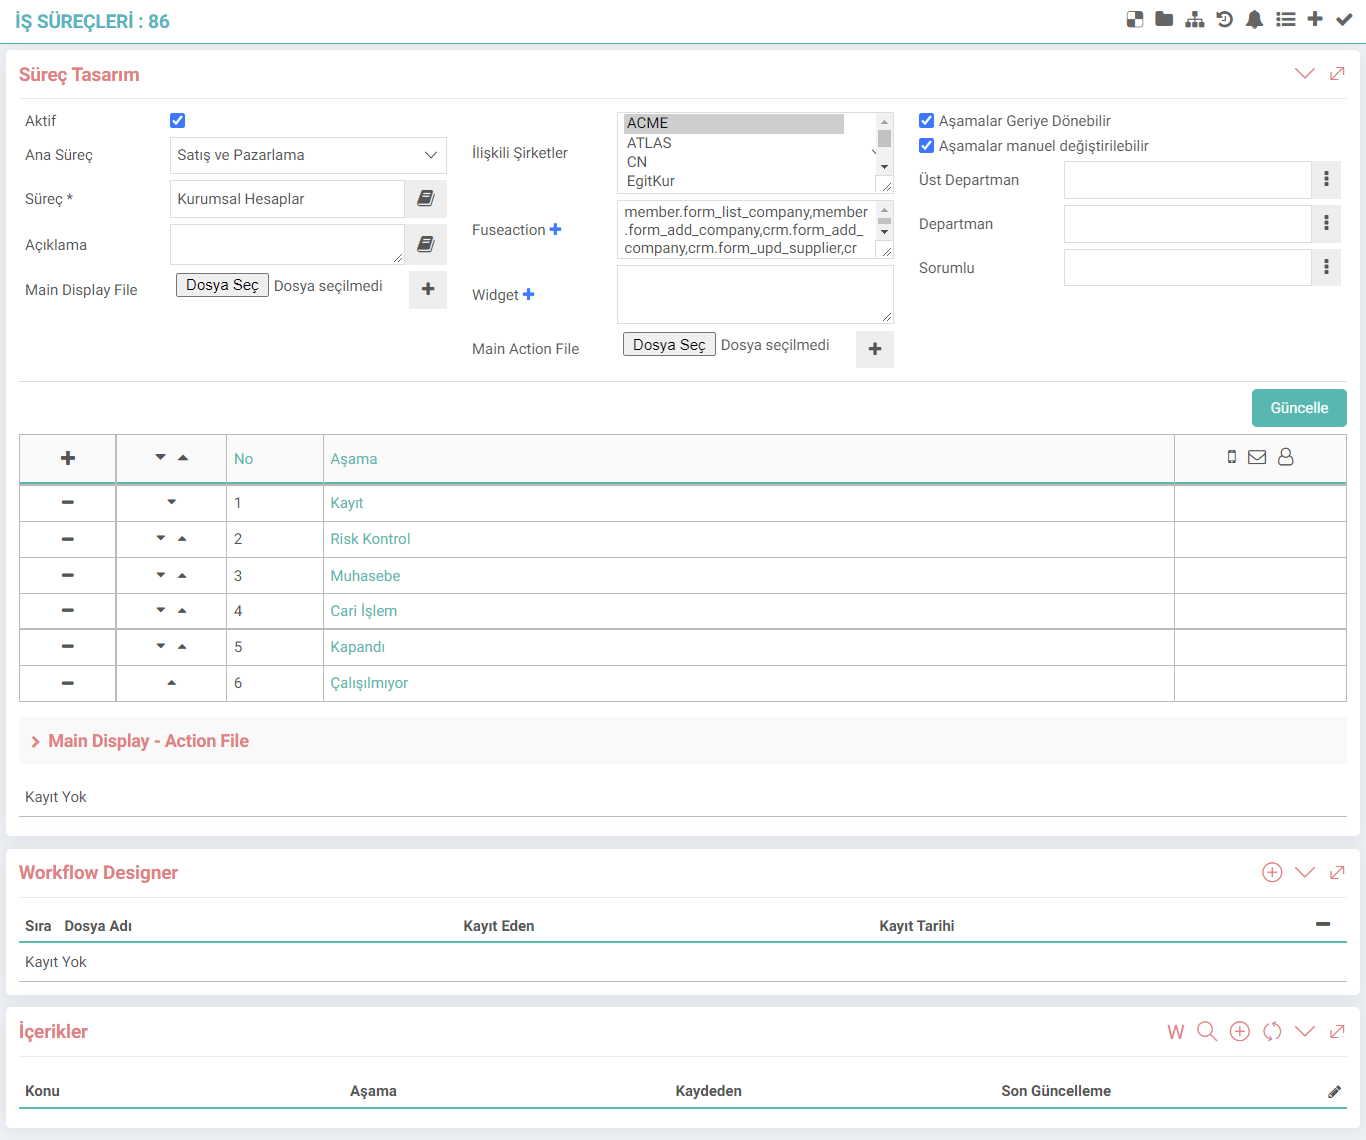Click the Güncelle button

pyautogui.click(x=1299, y=408)
